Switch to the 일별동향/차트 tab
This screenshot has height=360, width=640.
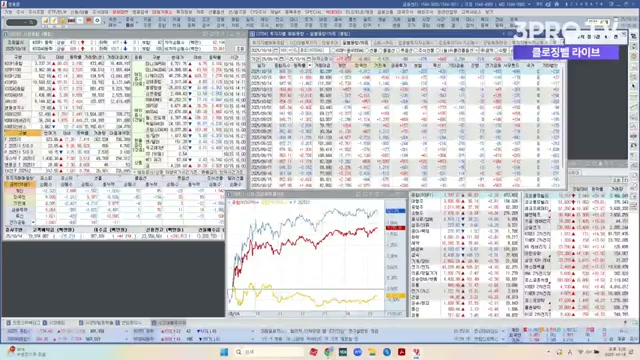355,42
